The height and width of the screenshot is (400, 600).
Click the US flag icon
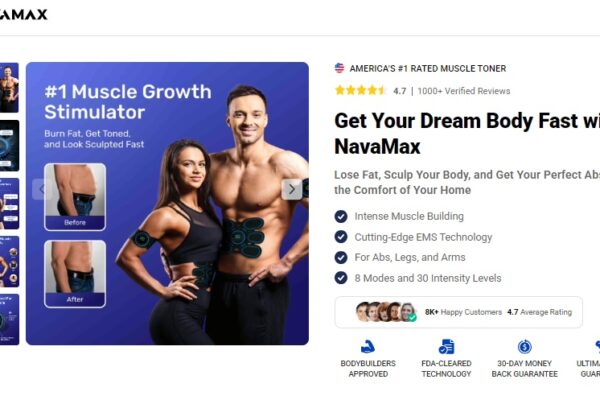point(339,68)
